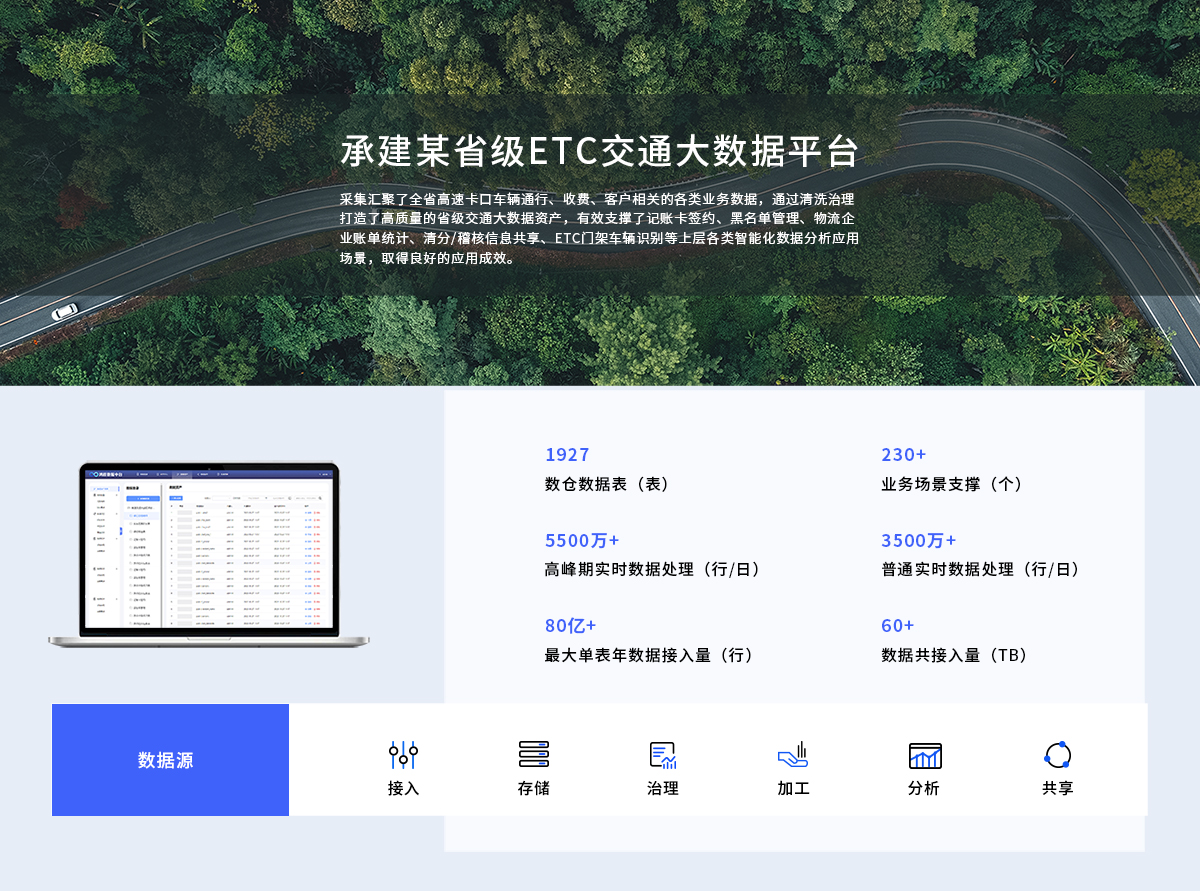Click the 接入 sliders icon
Image resolution: width=1200 pixels, height=891 pixels.
coord(403,755)
